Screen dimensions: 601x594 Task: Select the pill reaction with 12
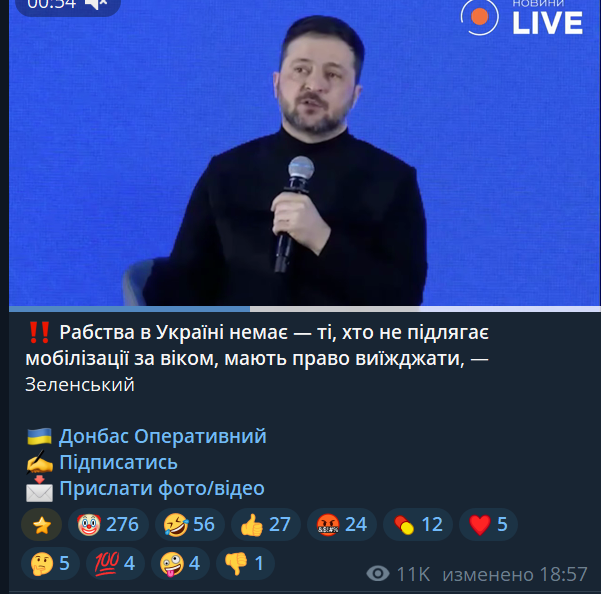(418, 524)
